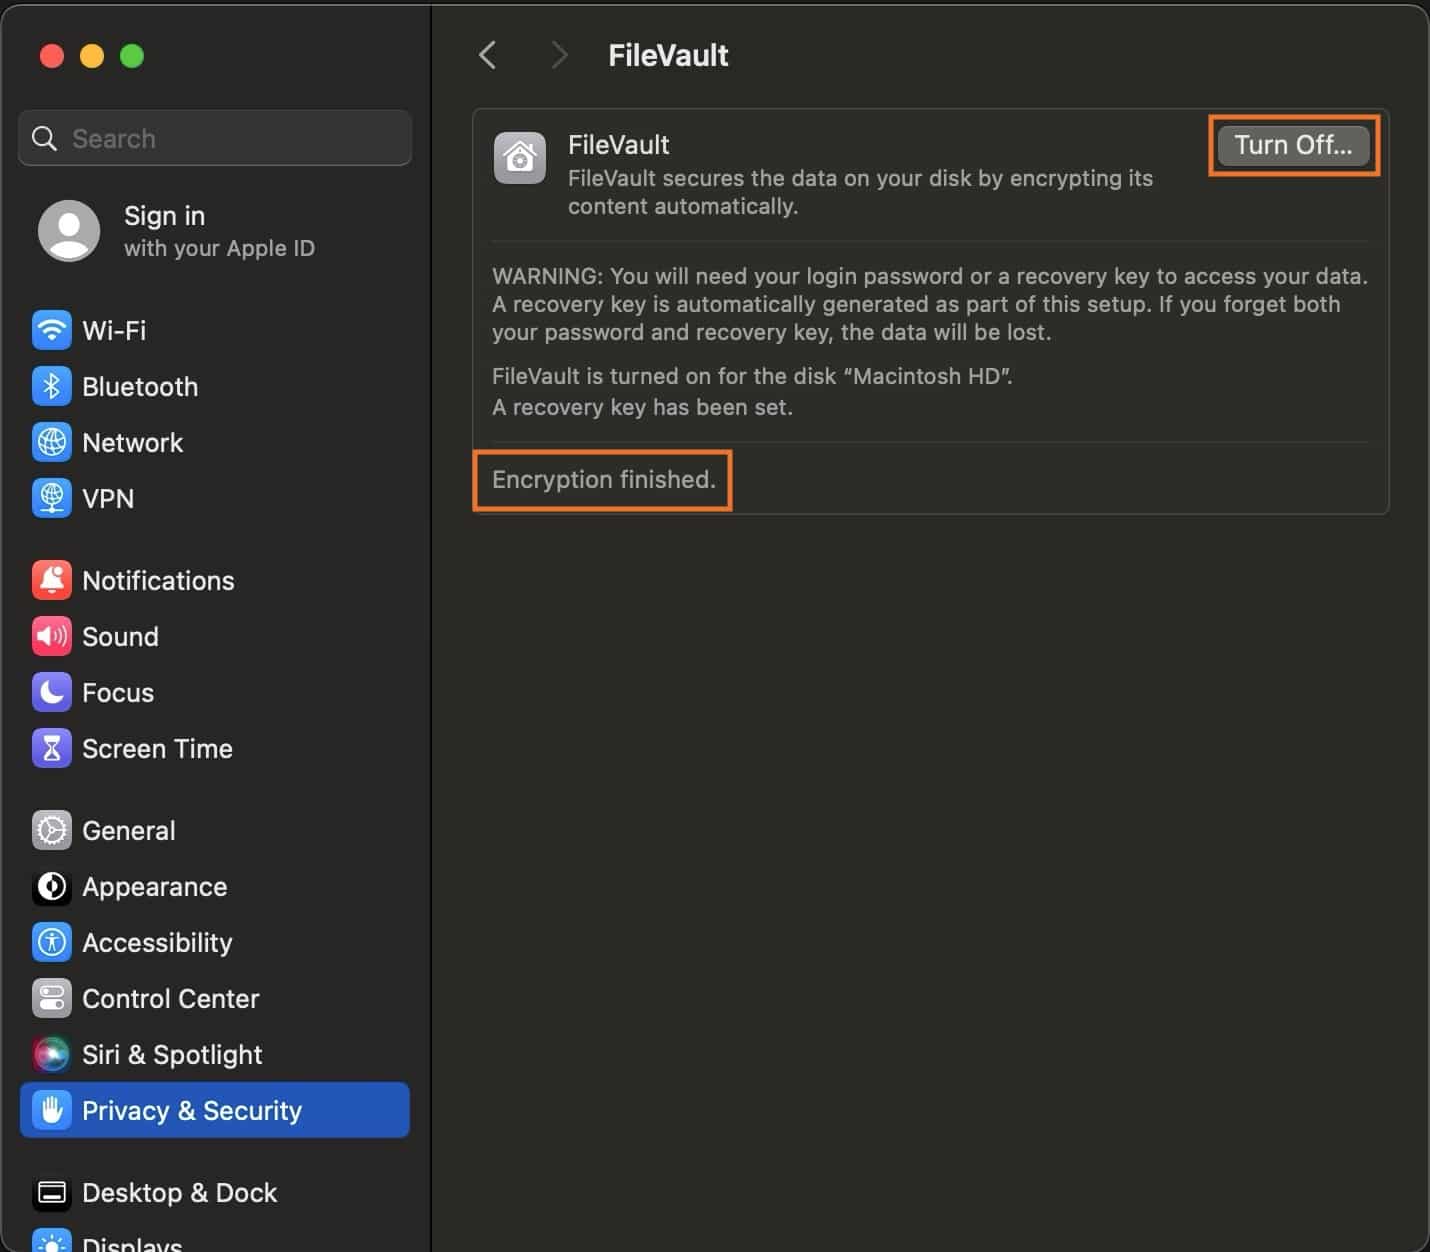This screenshot has height=1252, width=1430.
Task: Click the Apple ID avatar icon
Action: [x=69, y=231]
